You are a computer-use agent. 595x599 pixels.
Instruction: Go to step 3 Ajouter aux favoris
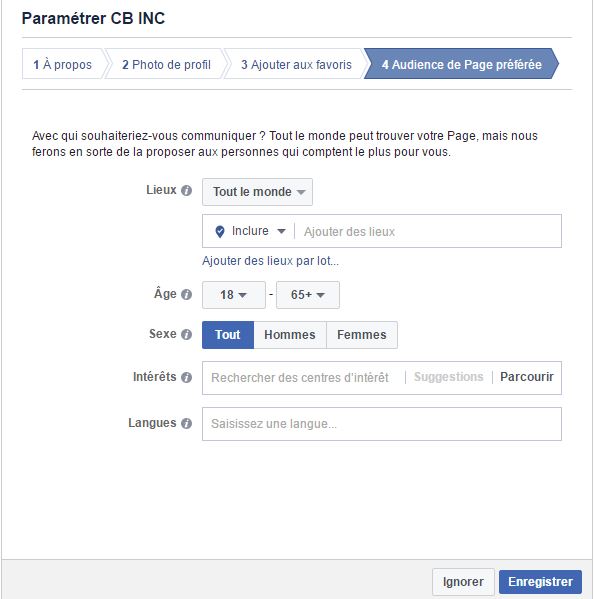click(296, 64)
